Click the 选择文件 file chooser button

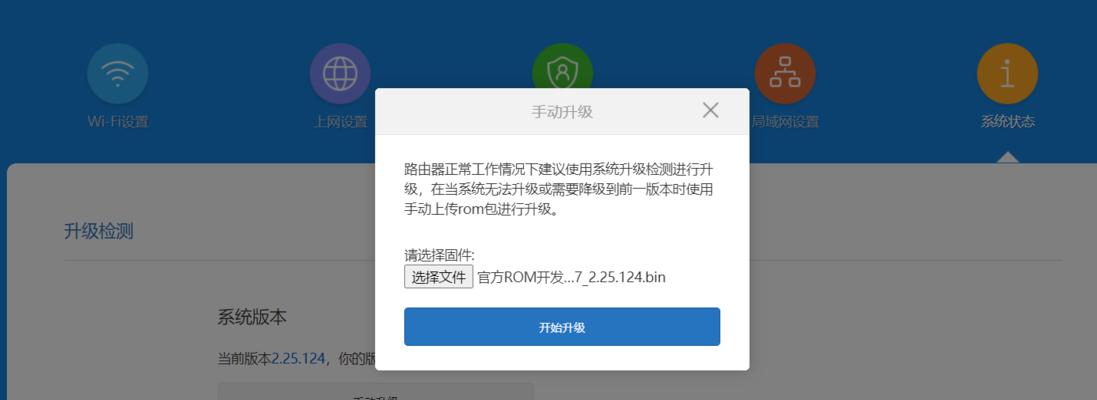tap(439, 277)
